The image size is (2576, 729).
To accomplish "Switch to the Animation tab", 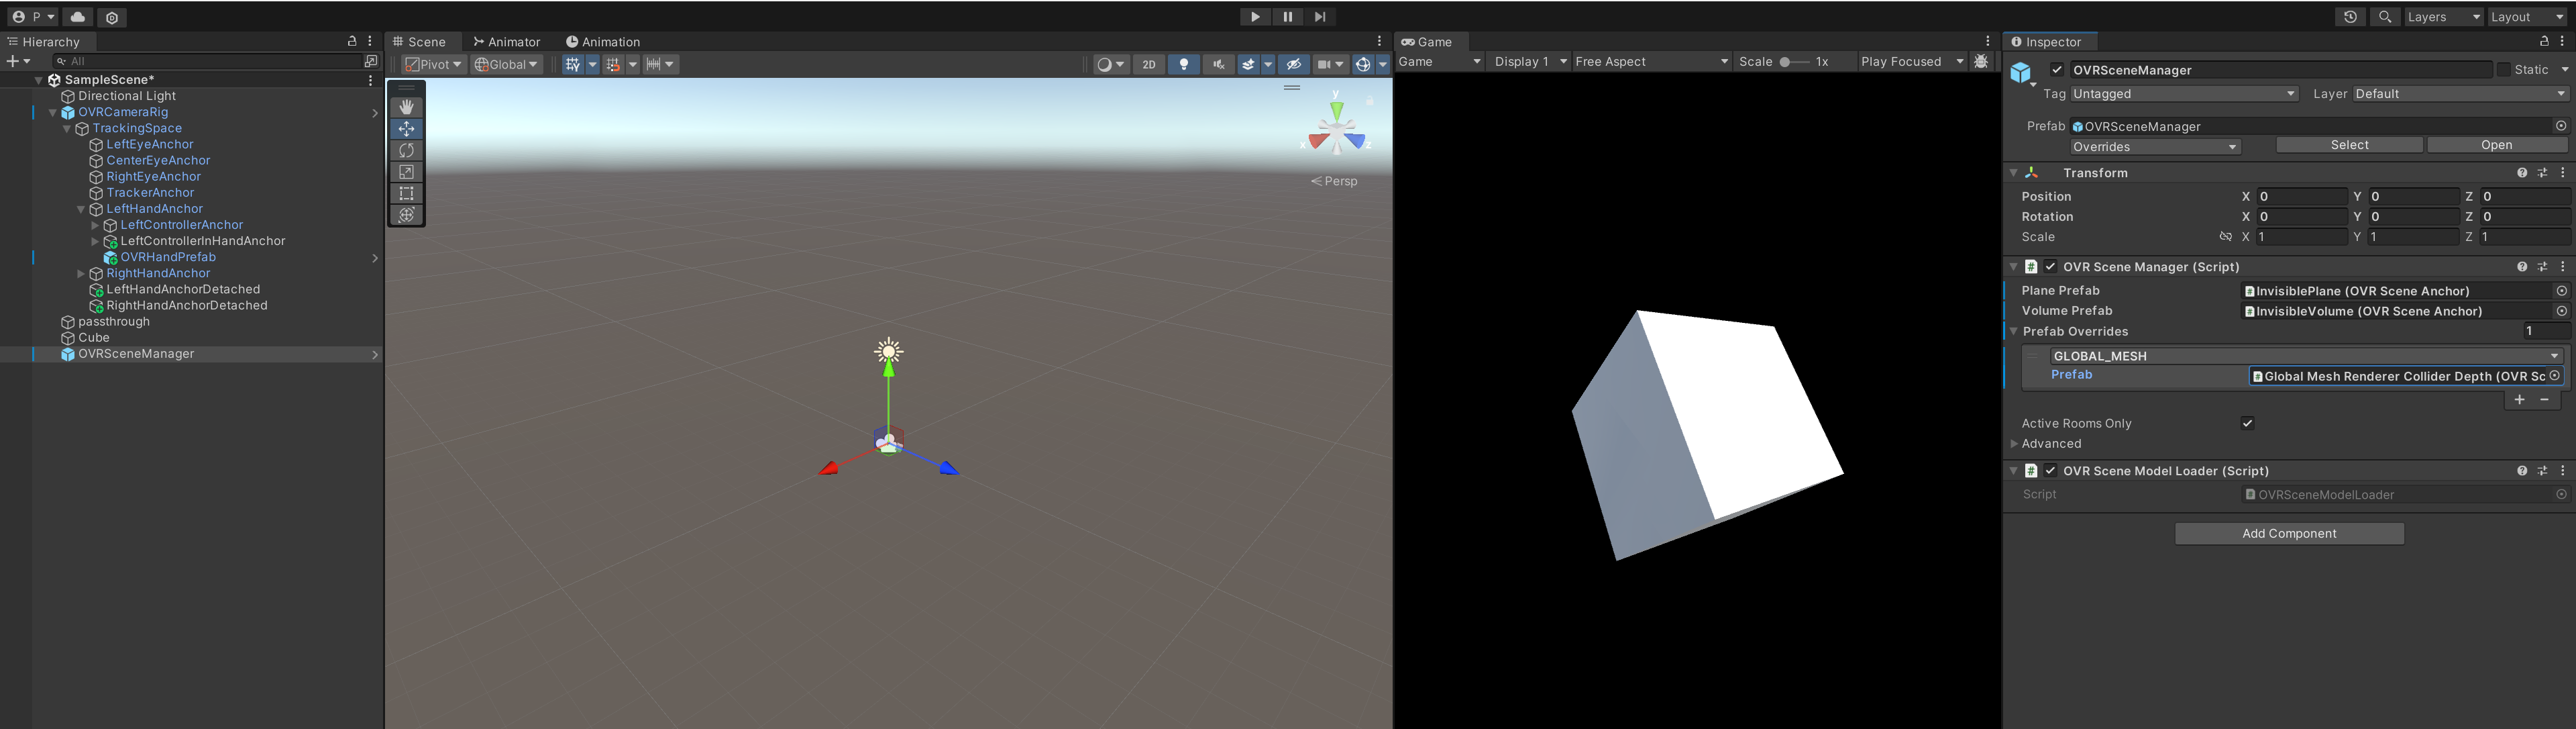I will (603, 42).
